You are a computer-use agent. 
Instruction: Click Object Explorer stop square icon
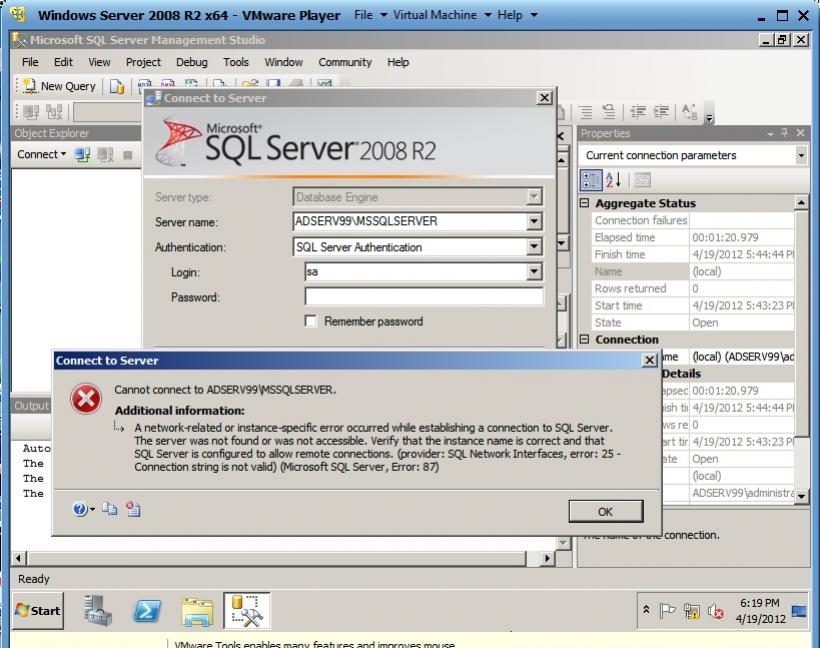coord(128,155)
